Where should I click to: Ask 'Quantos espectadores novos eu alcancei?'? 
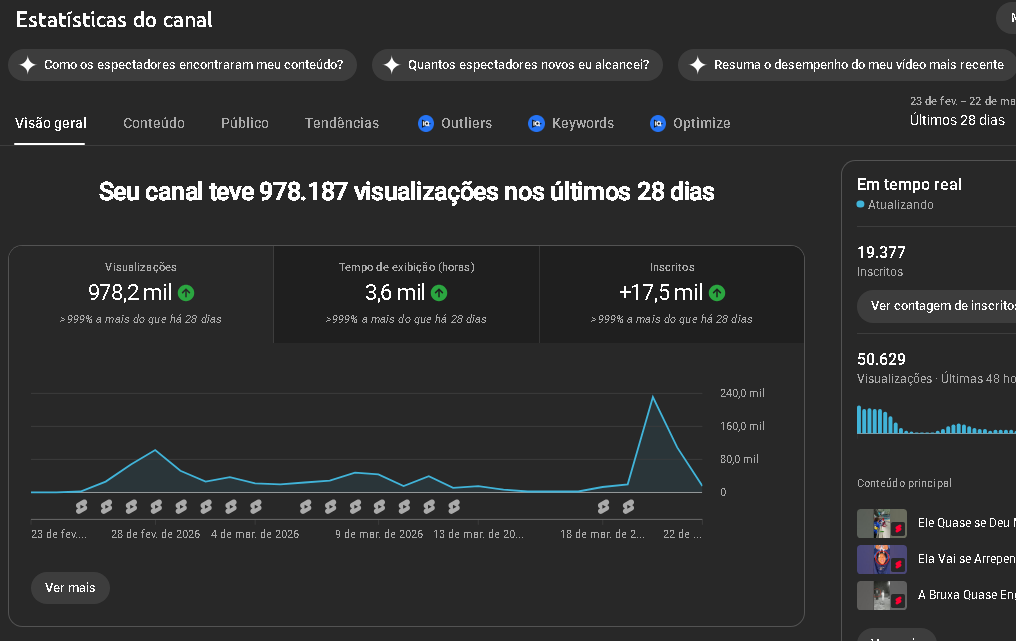[517, 65]
